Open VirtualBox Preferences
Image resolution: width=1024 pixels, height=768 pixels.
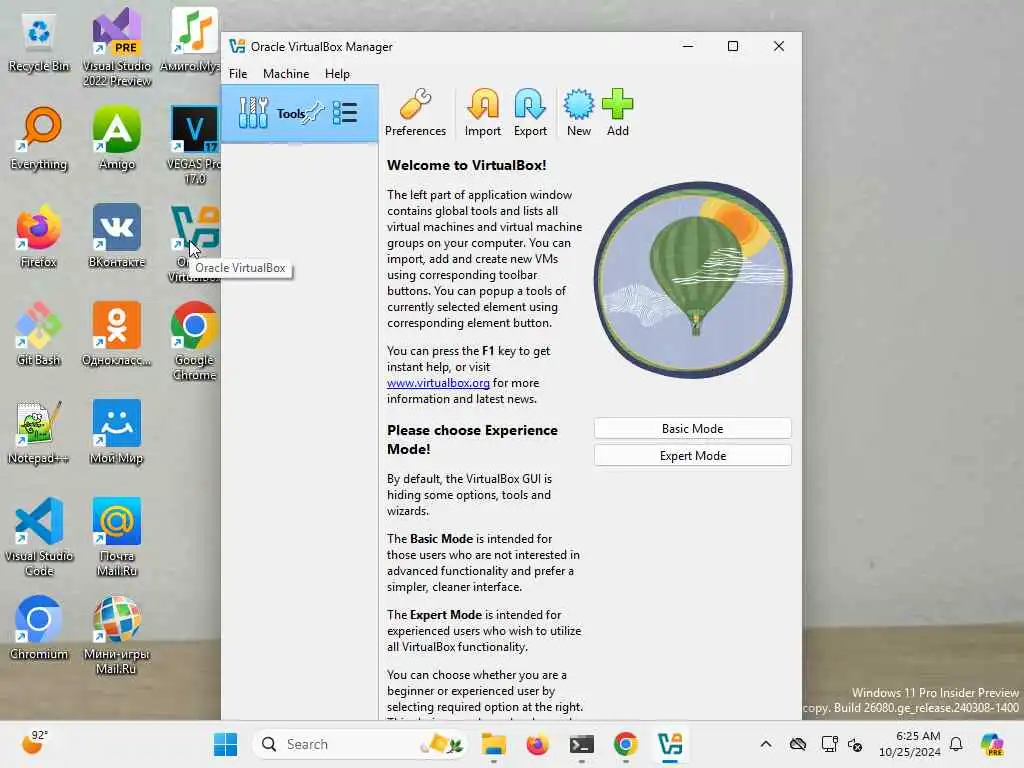[x=415, y=112]
